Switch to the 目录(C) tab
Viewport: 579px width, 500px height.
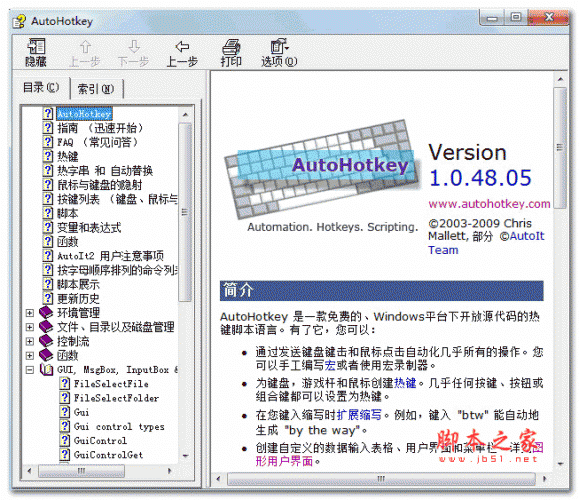[x=41, y=88]
